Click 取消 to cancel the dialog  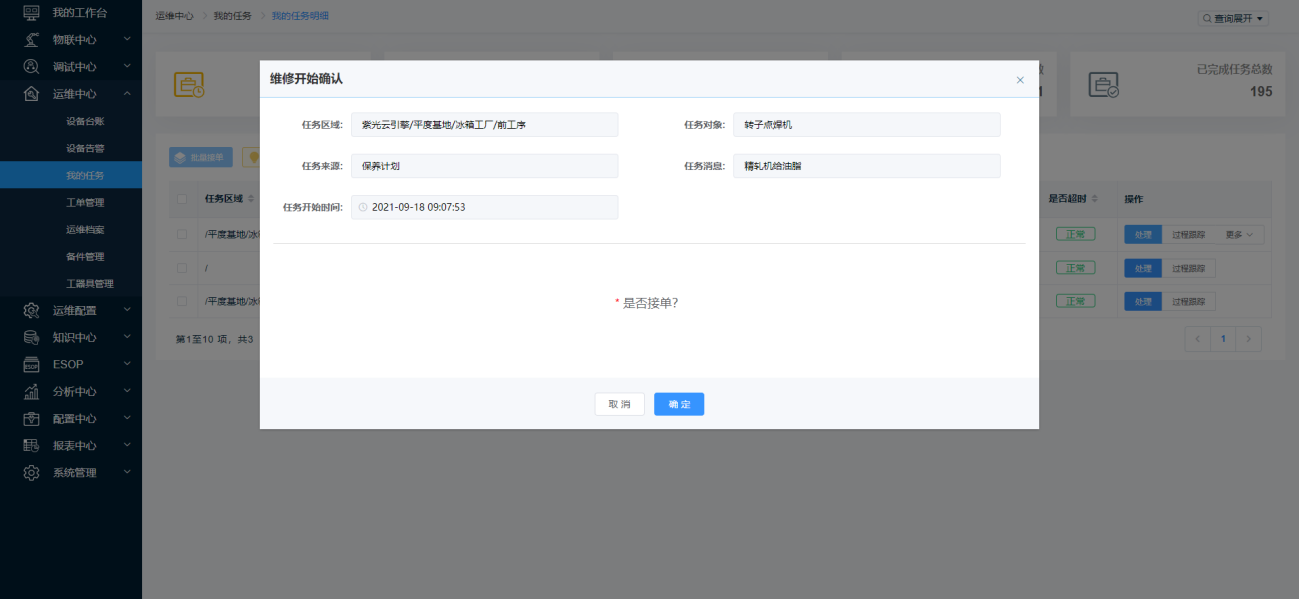click(x=619, y=404)
